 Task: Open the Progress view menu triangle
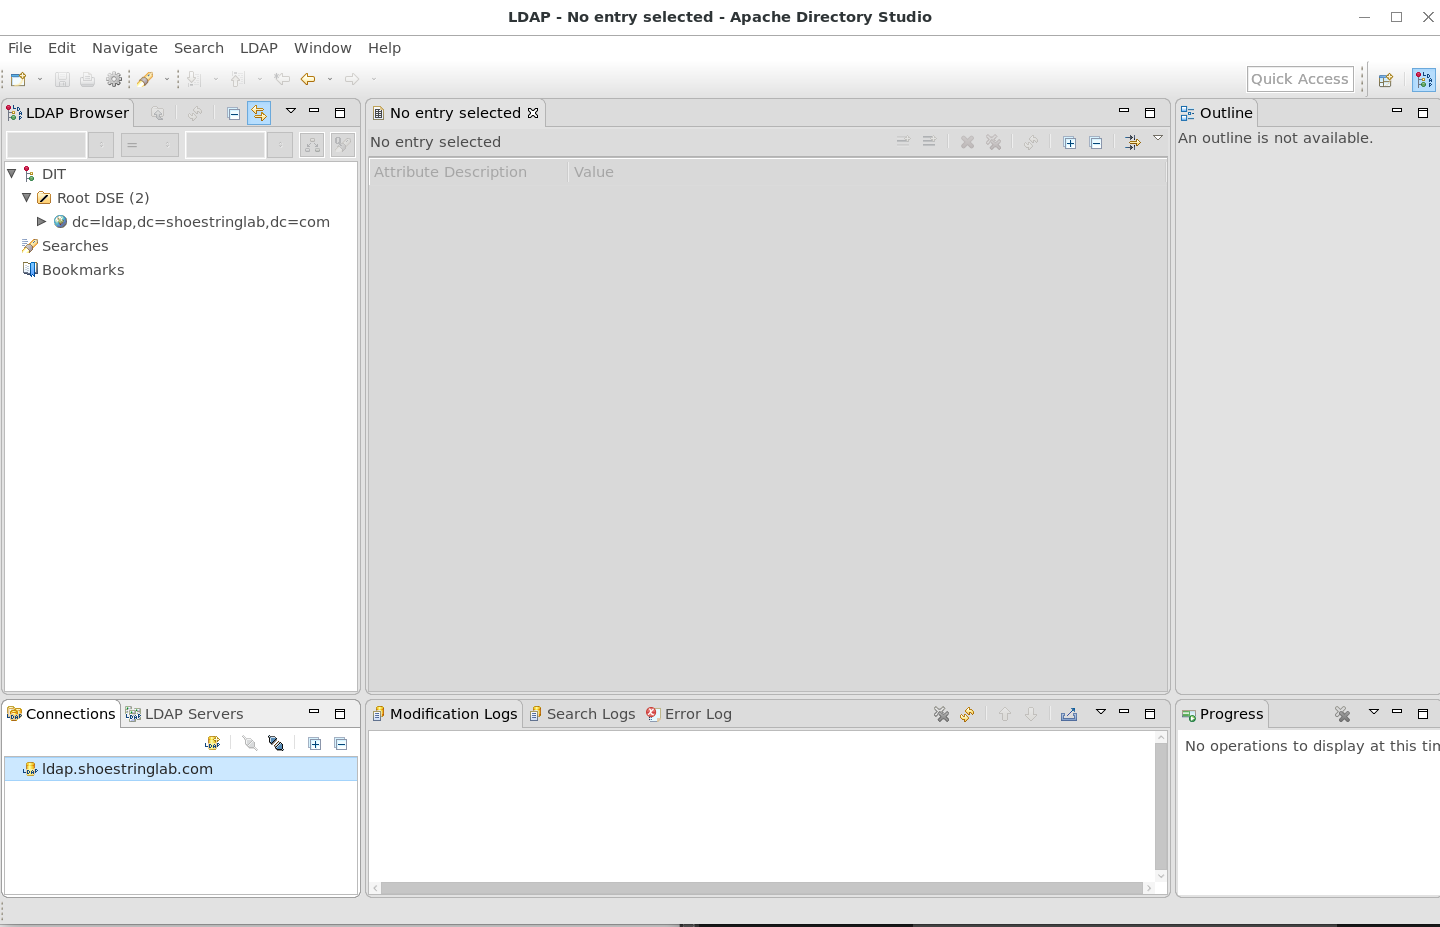[x=1374, y=712]
